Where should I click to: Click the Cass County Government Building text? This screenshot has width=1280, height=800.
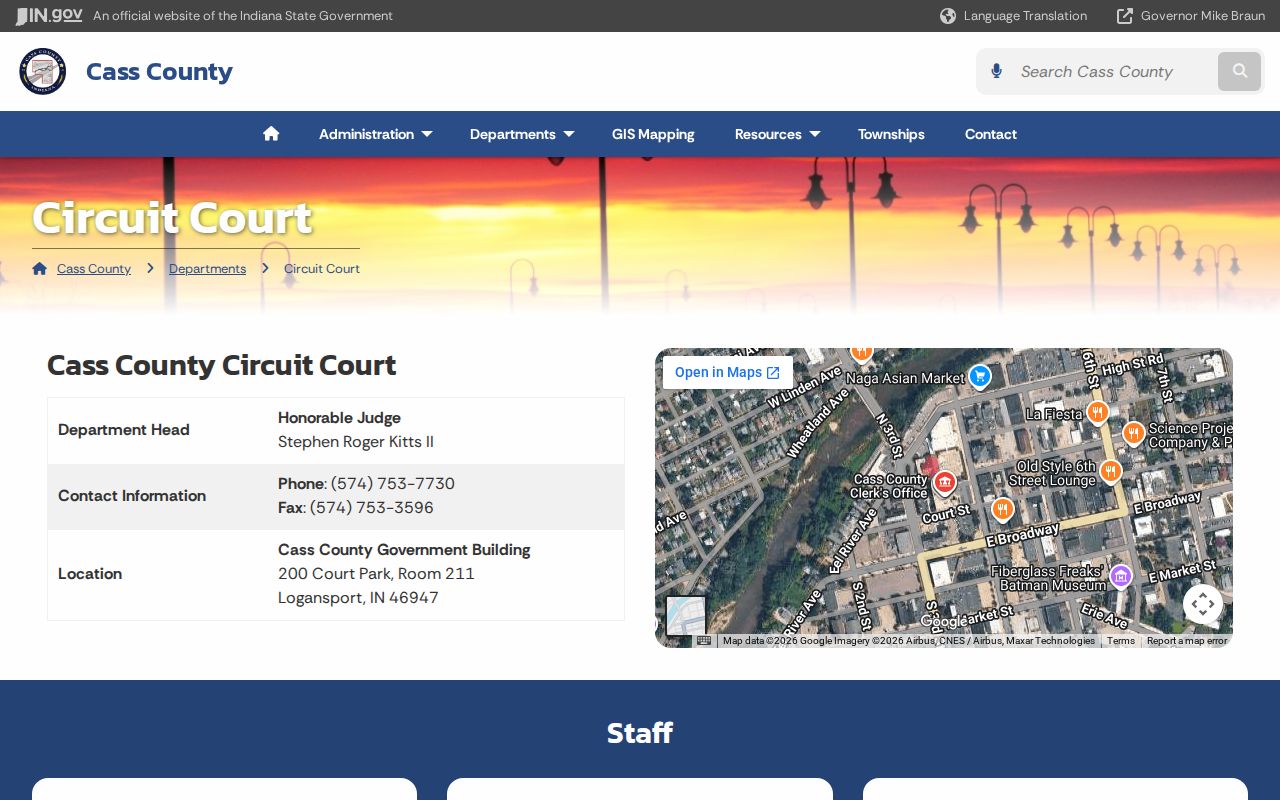404,550
